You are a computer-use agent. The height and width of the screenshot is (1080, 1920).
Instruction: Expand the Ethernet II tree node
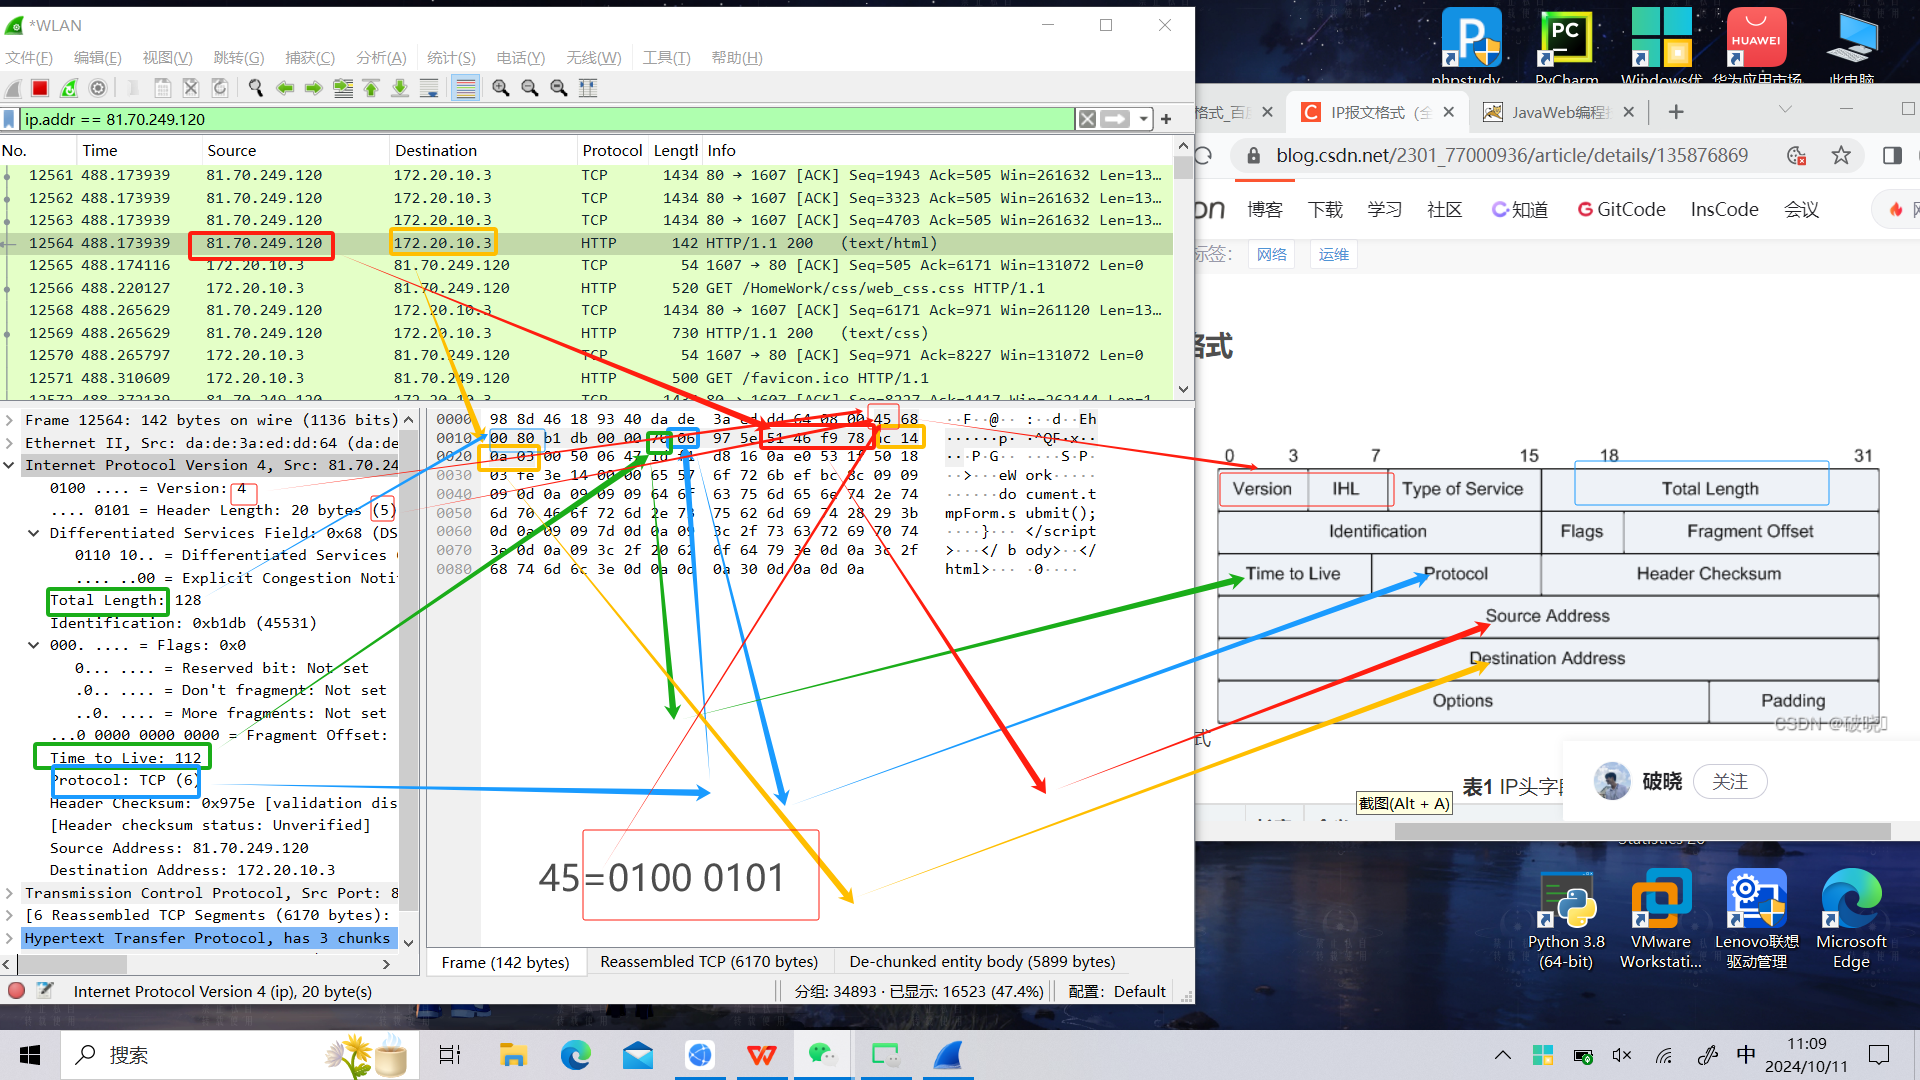click(x=9, y=443)
